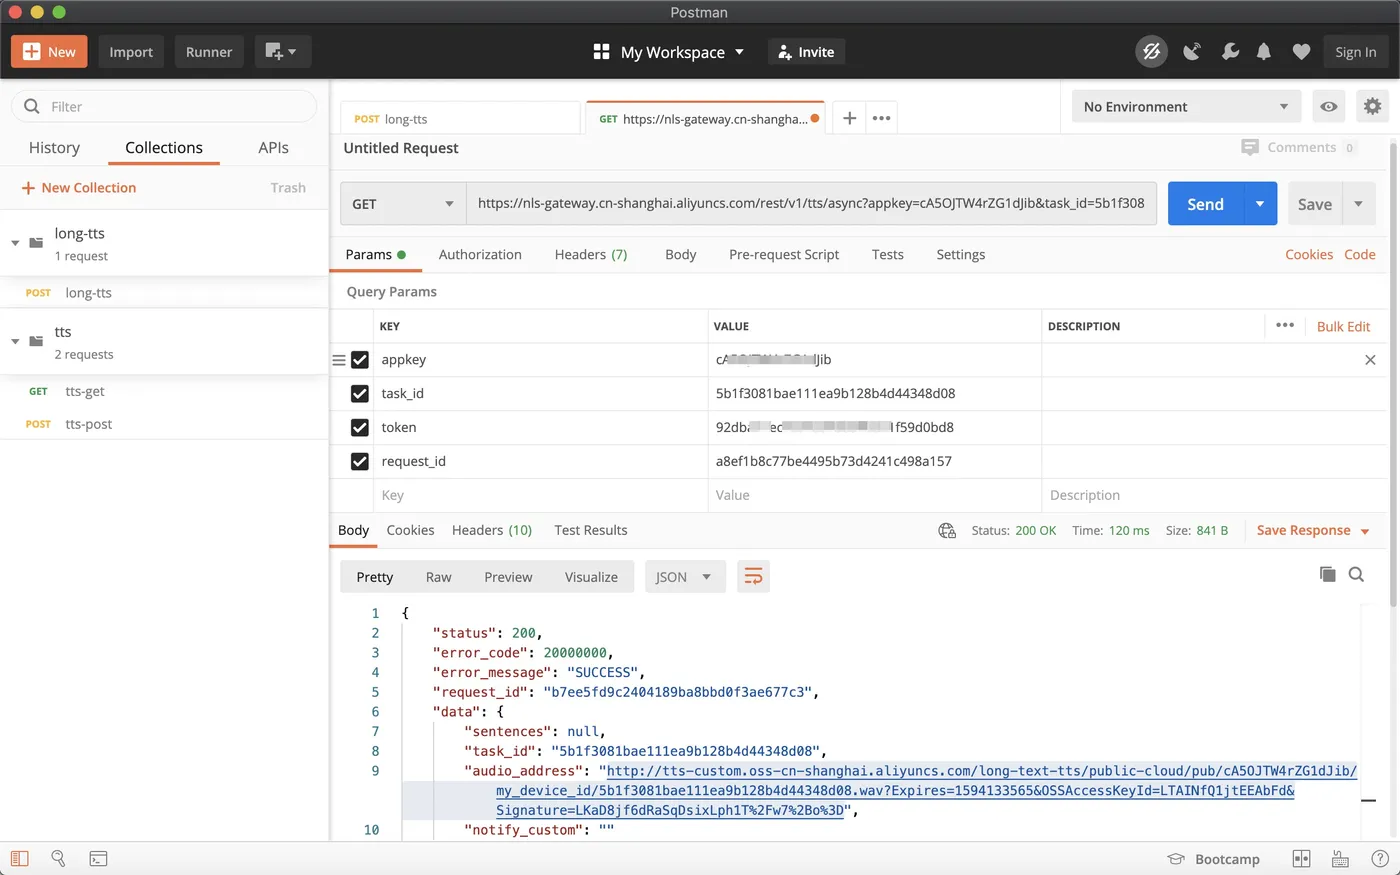The width and height of the screenshot is (1400, 875).
Task: Open the help question mark icon
Action: (1379, 858)
